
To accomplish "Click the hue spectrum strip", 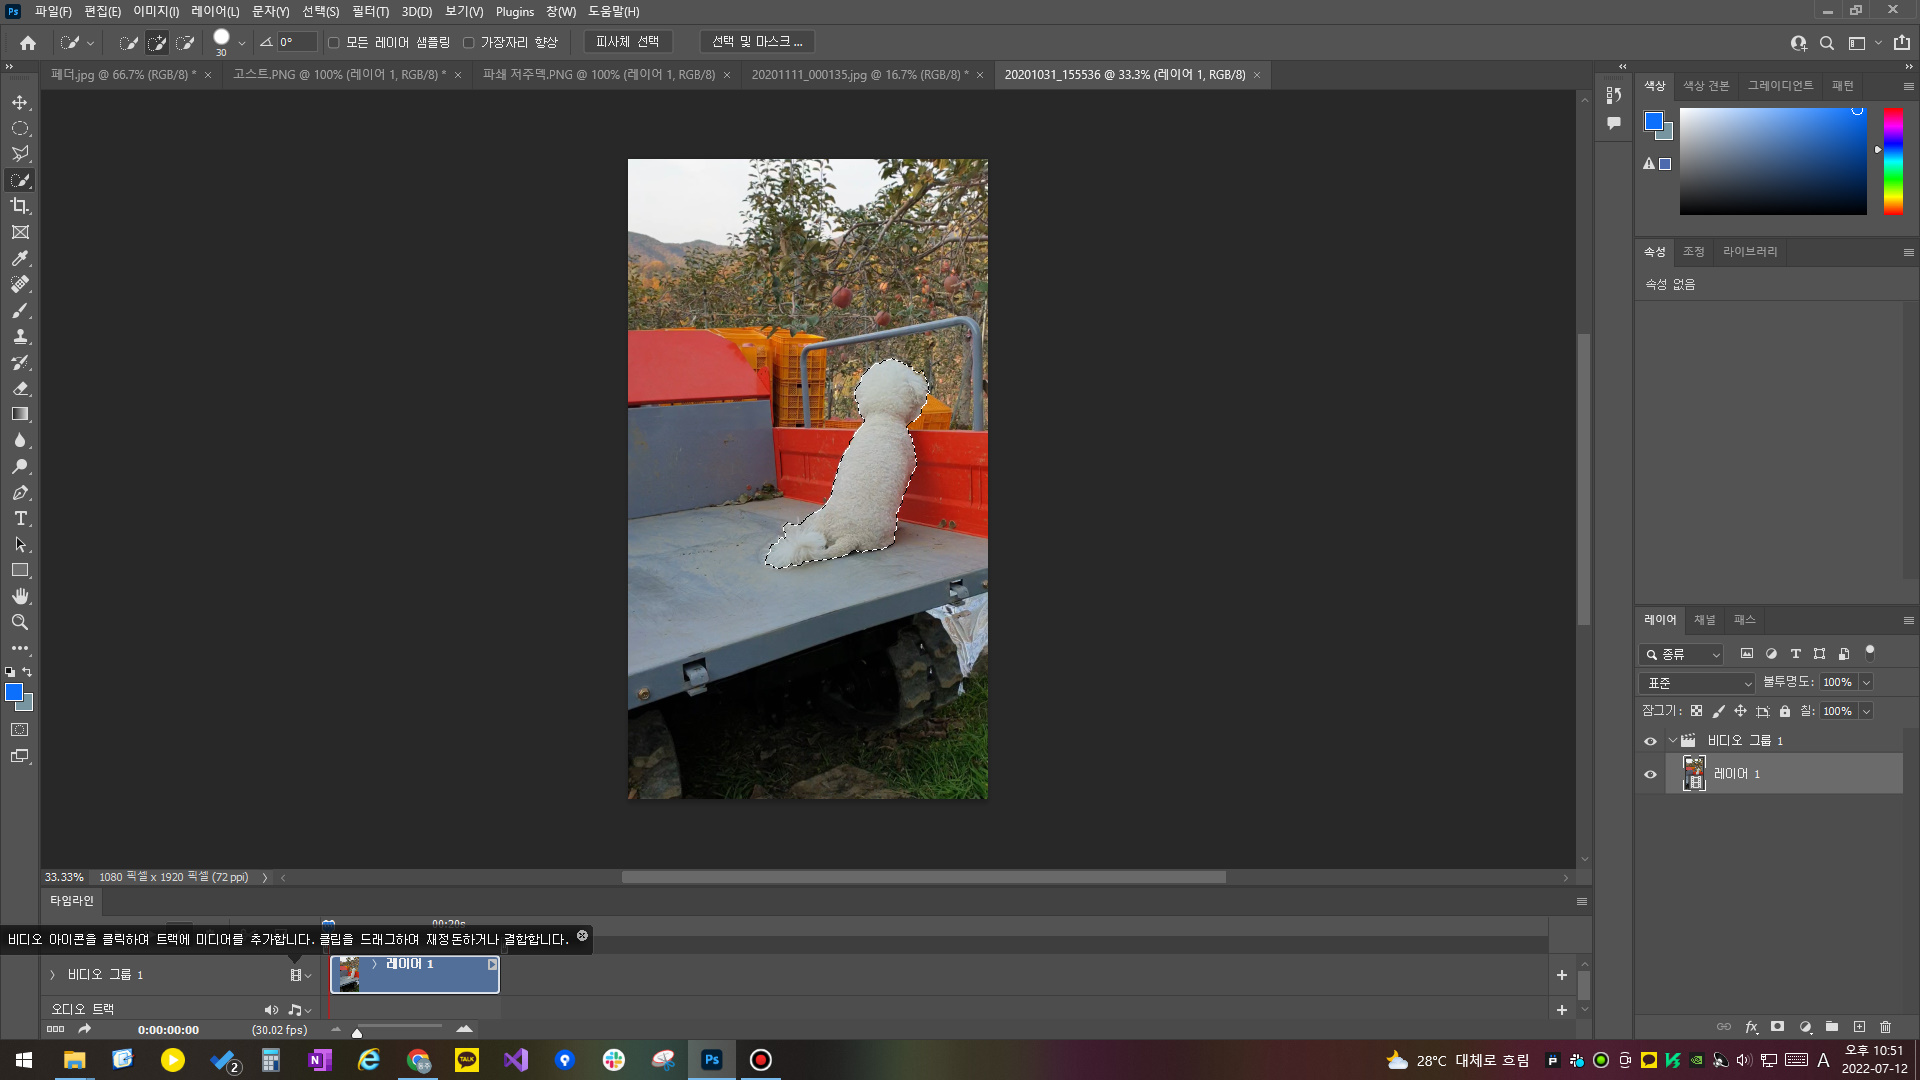I will tap(1893, 161).
